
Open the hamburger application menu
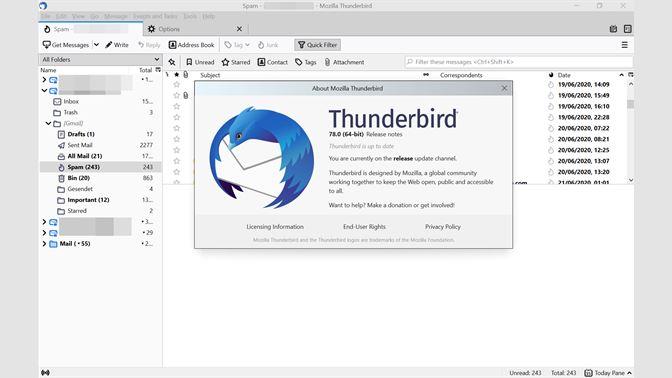coord(624,45)
